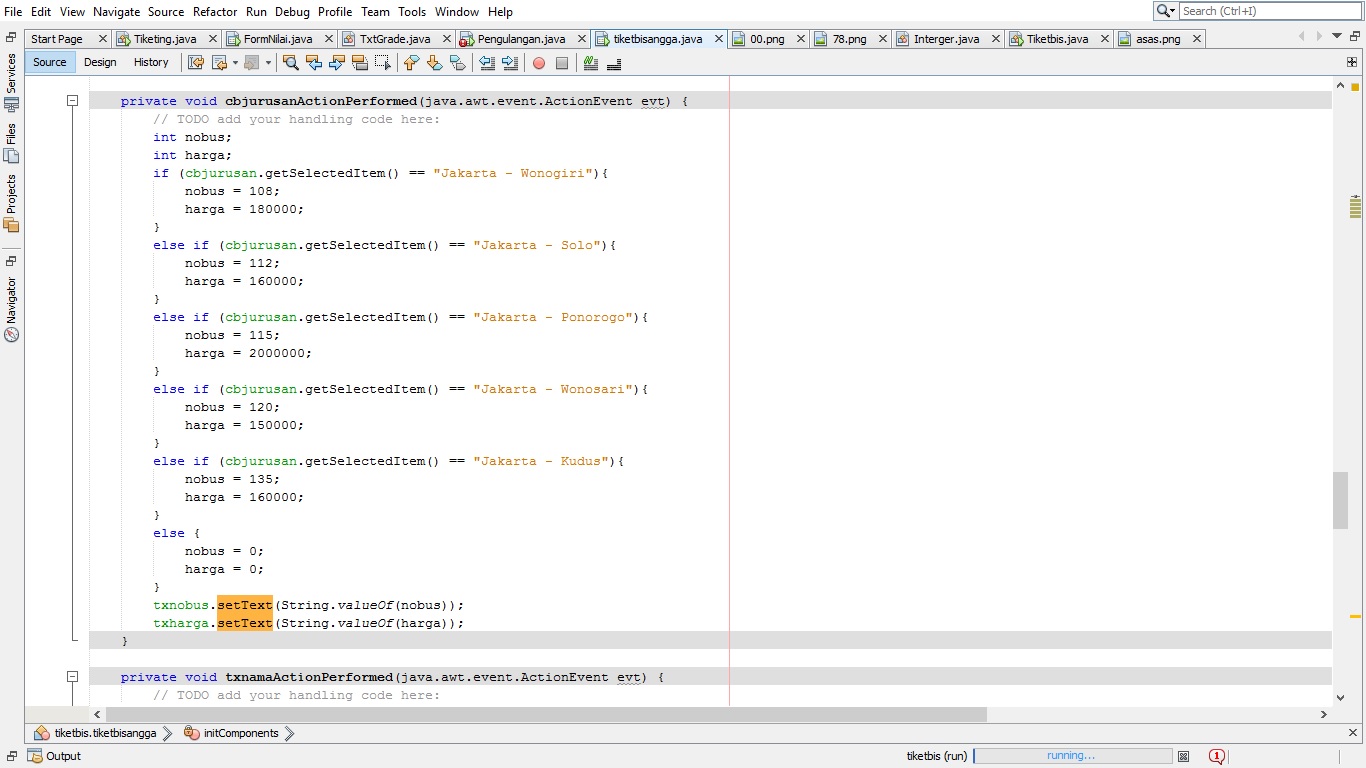Viewport: 1366px width, 768px height.
Task: Collapse the cbjurusanActionPerformed method fold
Action: click(72, 101)
